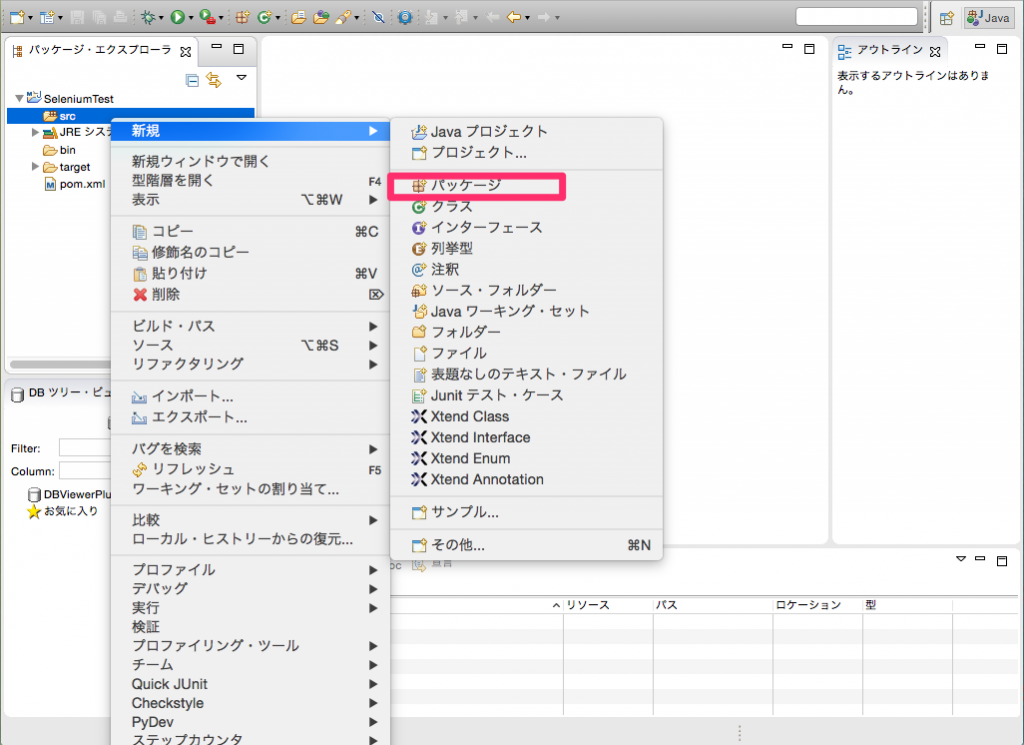Collapse the SeleniumTest project tree node
Screen dimensions: 1024x745
click(19, 99)
